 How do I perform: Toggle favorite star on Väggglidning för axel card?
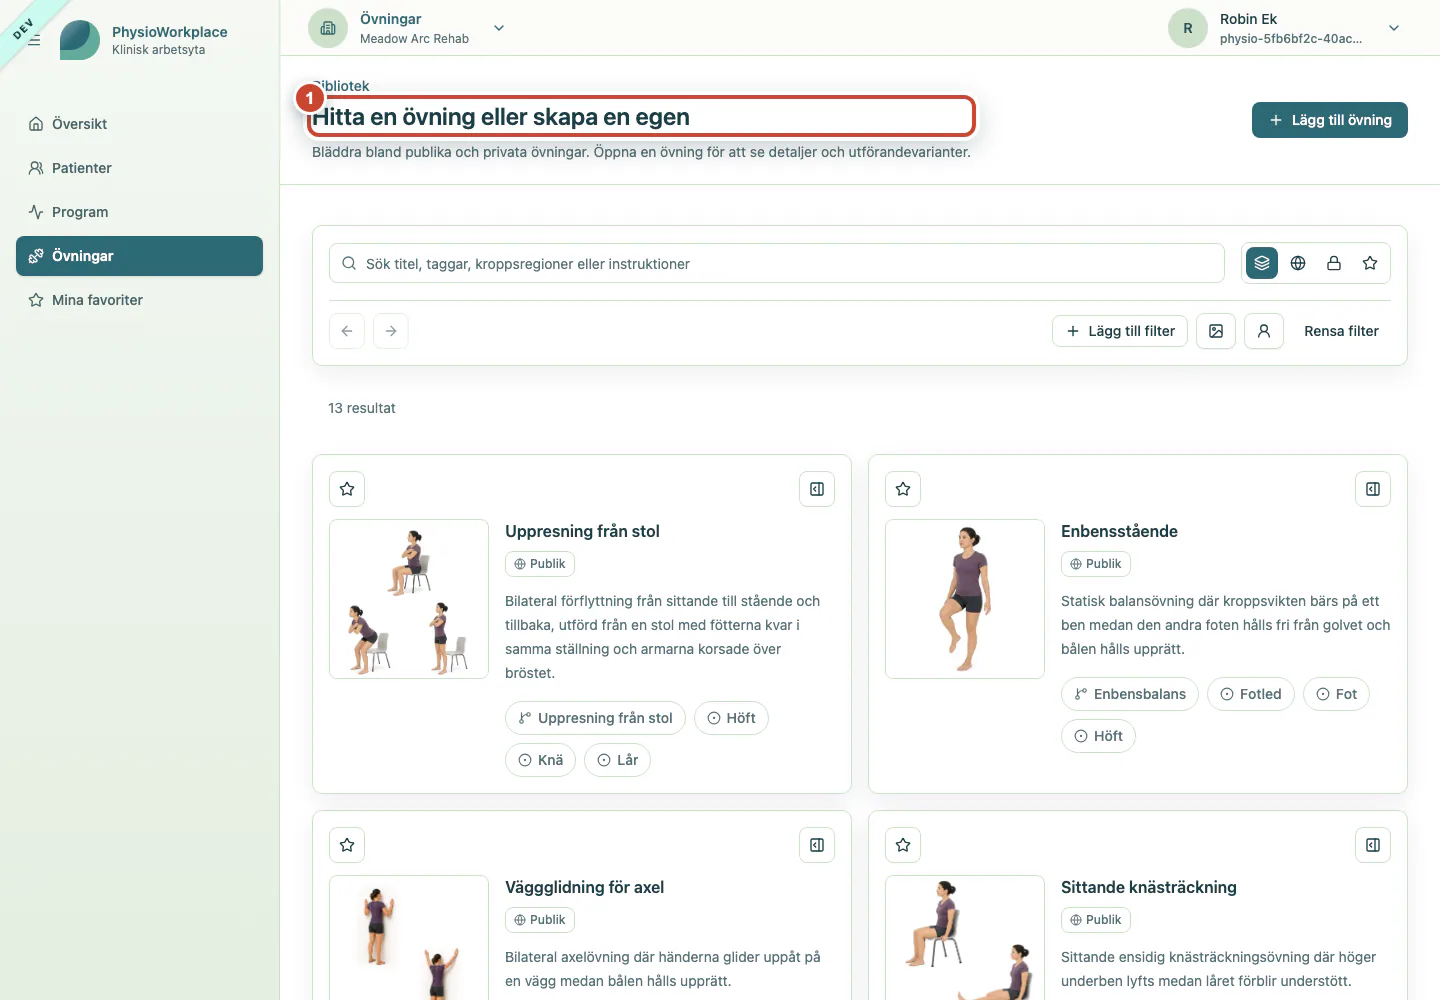347,845
